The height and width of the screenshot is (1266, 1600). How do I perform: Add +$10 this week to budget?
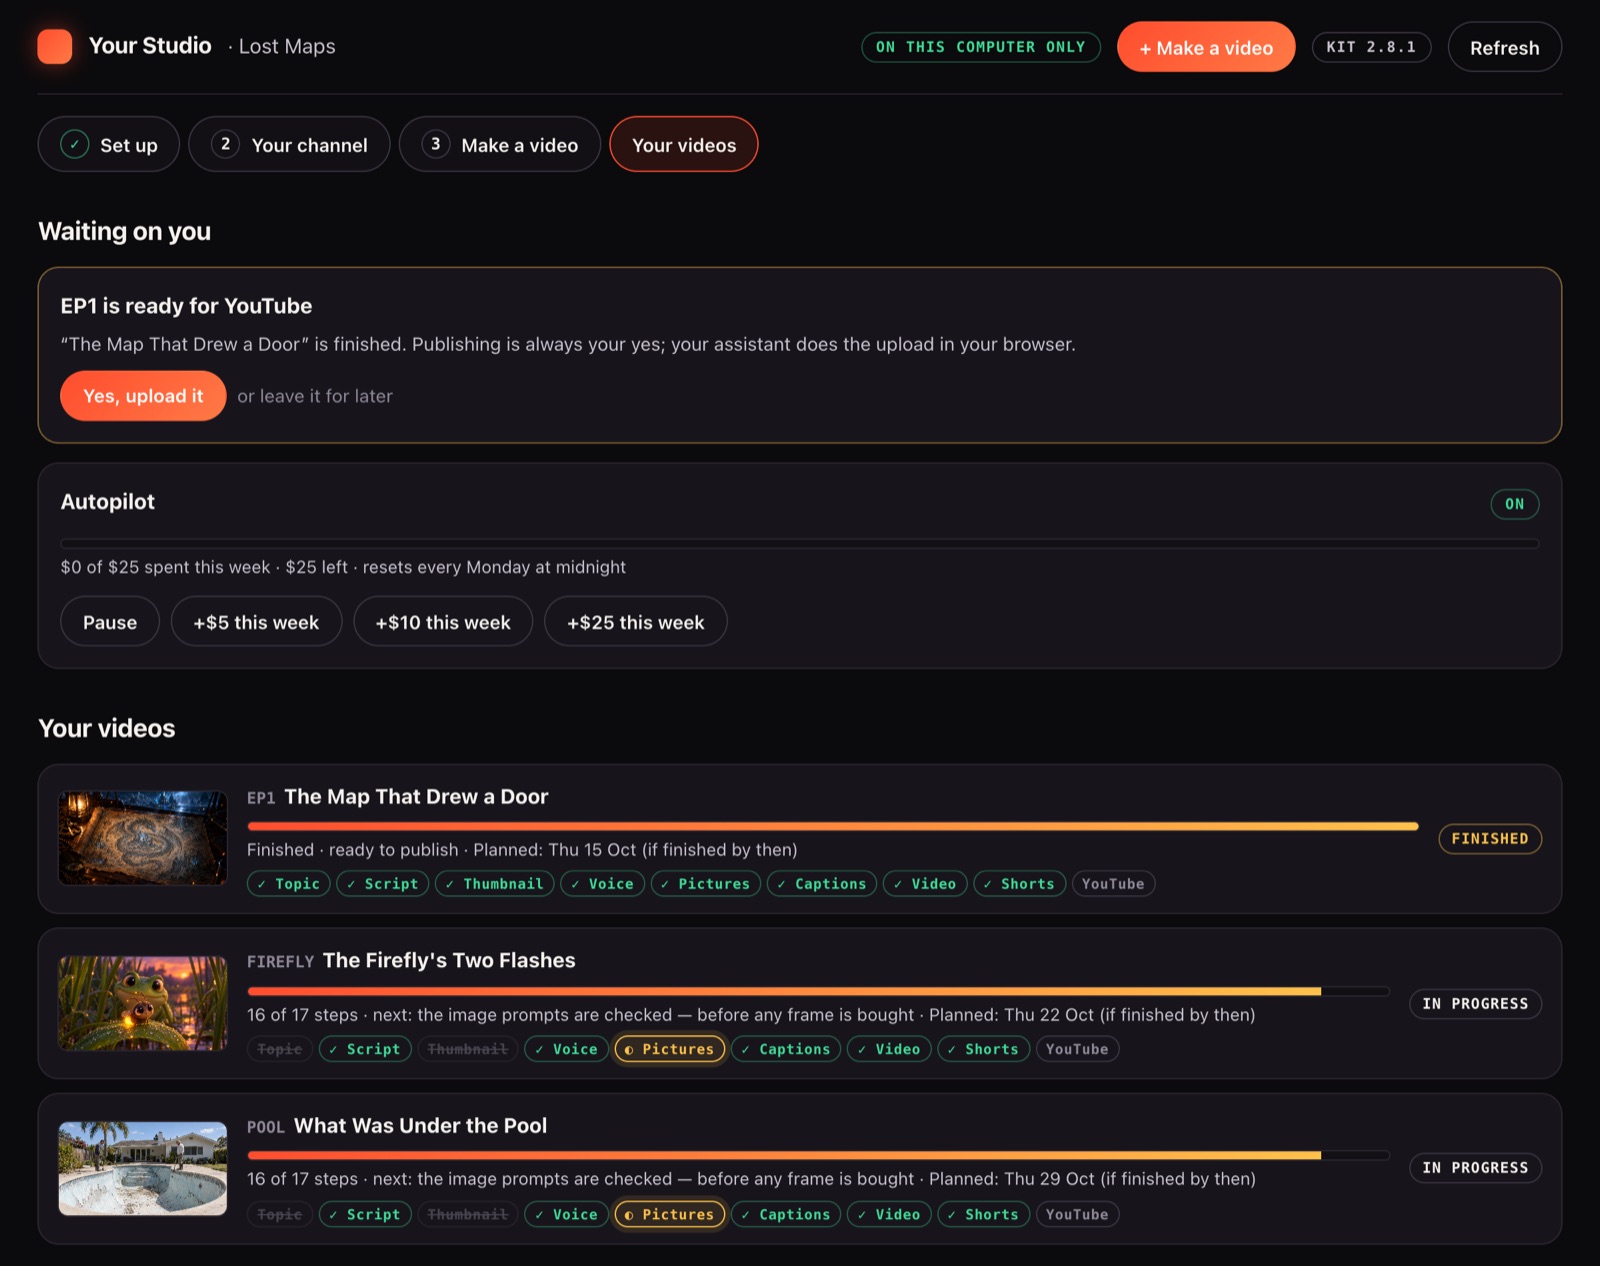[443, 622]
